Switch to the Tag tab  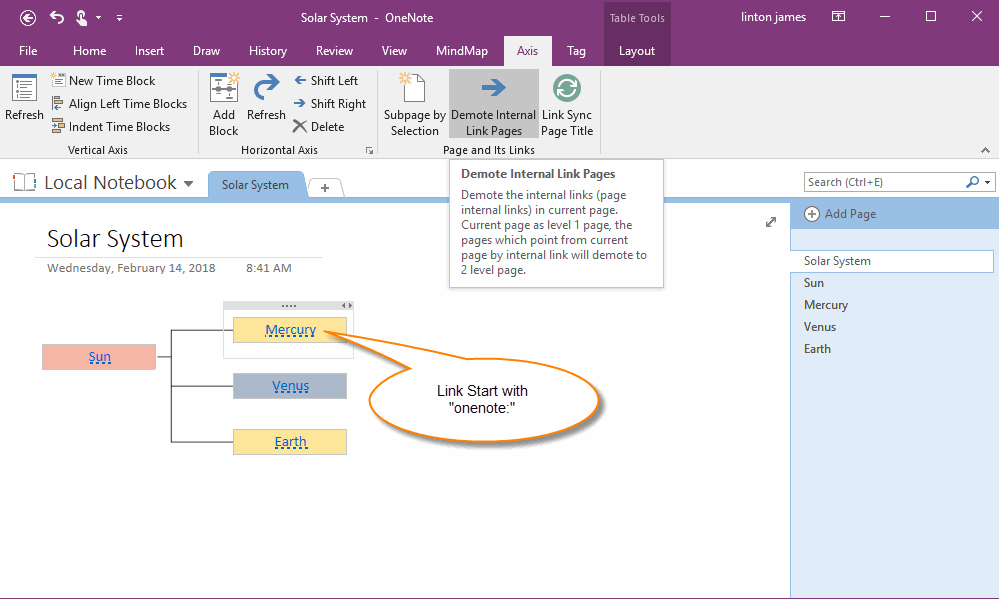tap(576, 51)
